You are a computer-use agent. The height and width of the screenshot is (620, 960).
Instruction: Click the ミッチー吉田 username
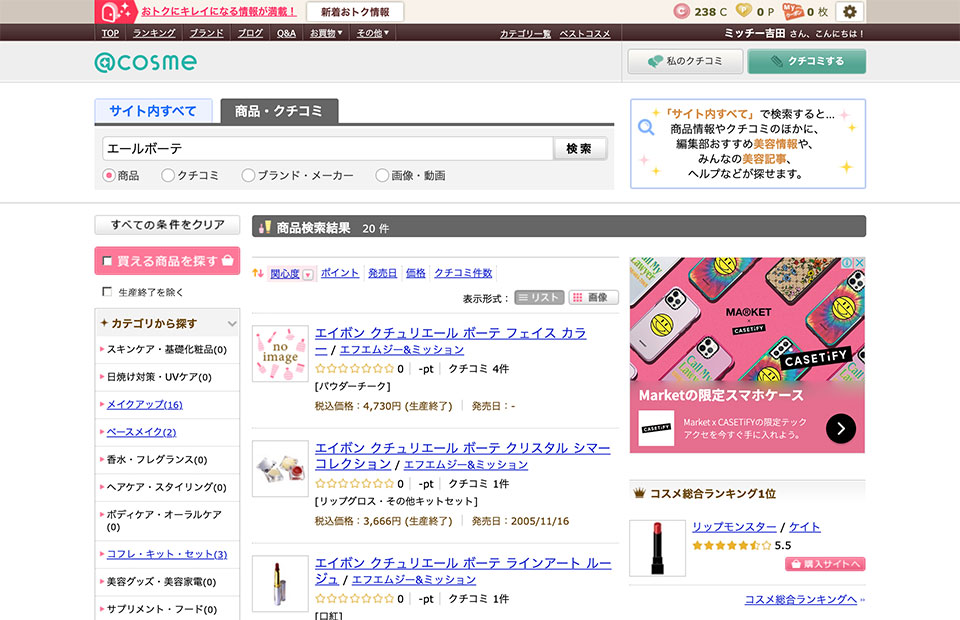755,33
